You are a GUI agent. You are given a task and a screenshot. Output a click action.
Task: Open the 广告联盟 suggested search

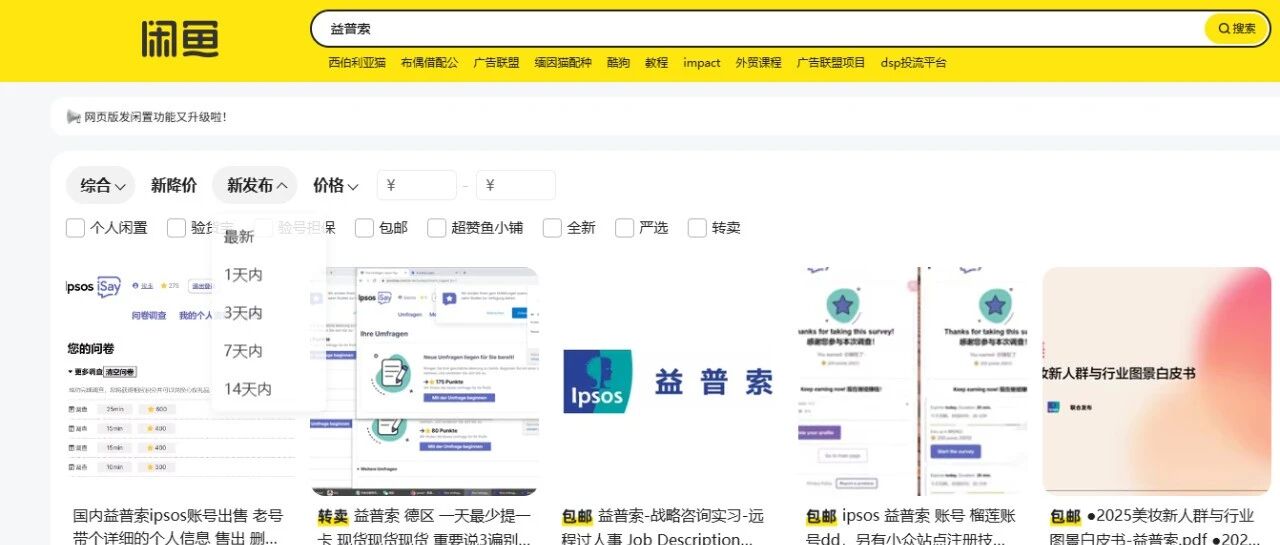(496, 62)
